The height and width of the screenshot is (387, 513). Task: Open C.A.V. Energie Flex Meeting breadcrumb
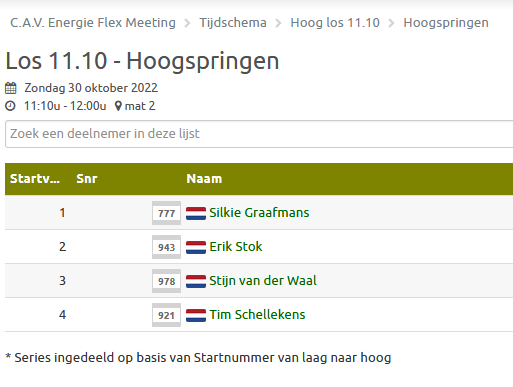(x=93, y=23)
